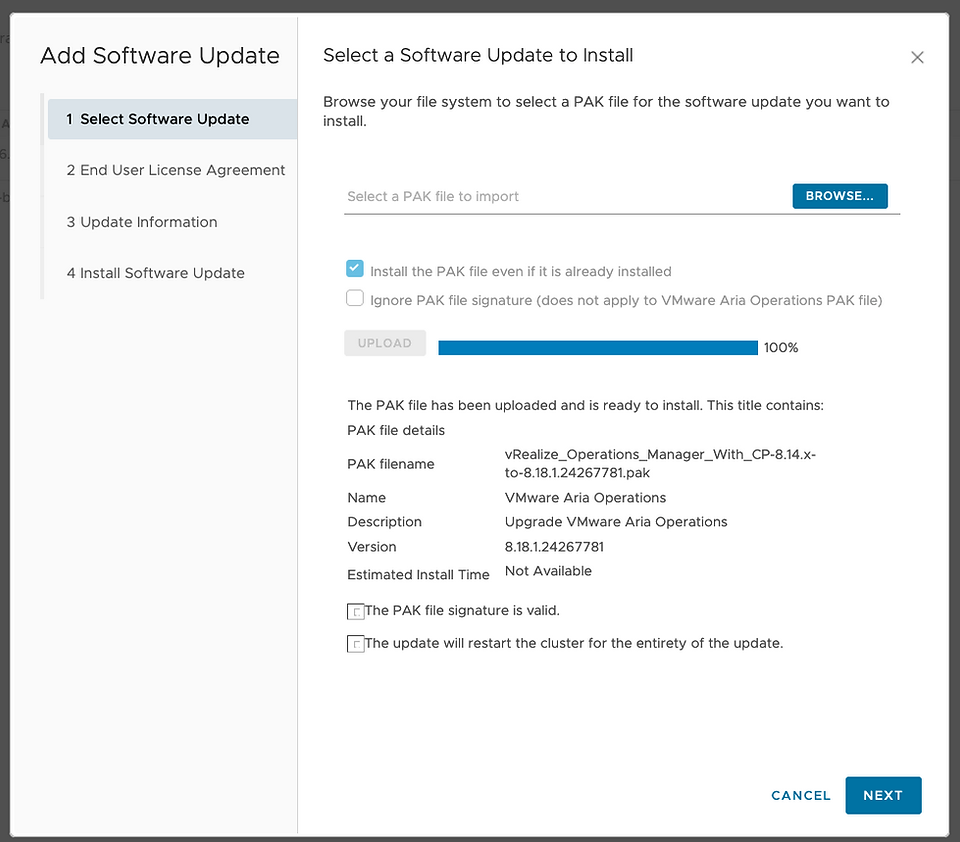Viewport: 960px width, 842px height.
Task: Click the Upgrade VMware Aria Operations description
Action: tap(616, 522)
